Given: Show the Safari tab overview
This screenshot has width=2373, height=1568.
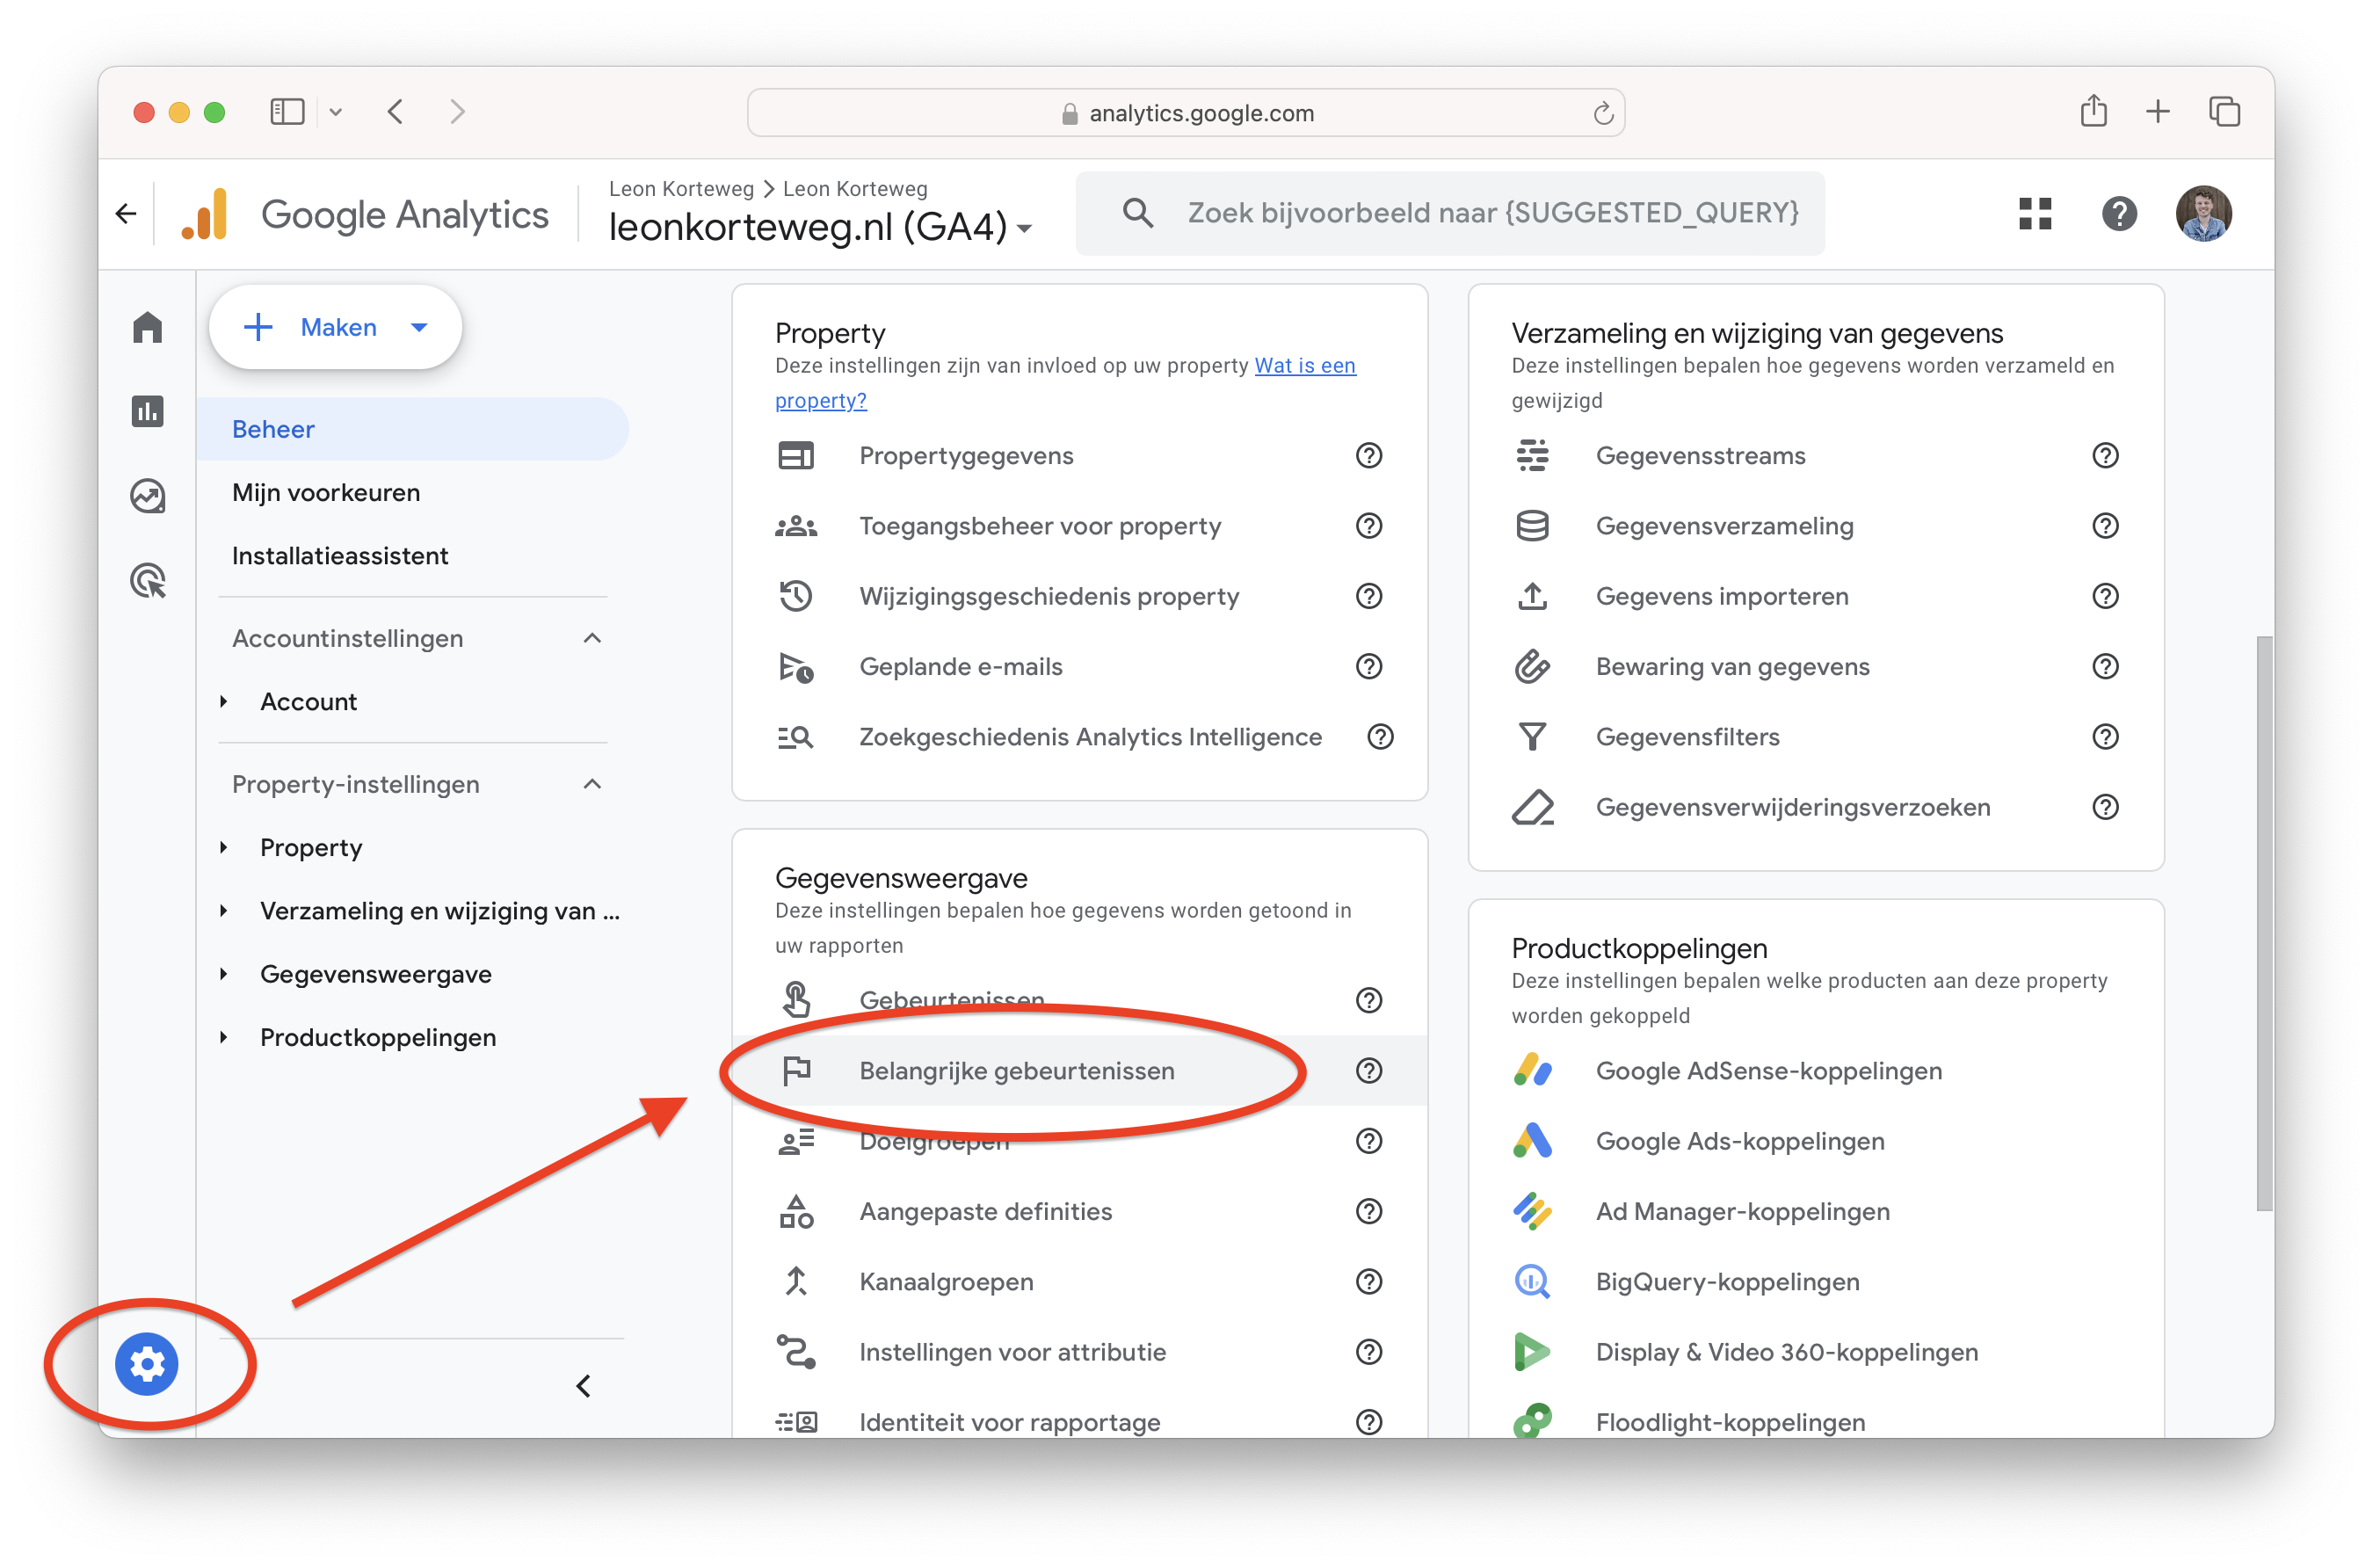Looking at the screenshot, I should coord(2224,112).
